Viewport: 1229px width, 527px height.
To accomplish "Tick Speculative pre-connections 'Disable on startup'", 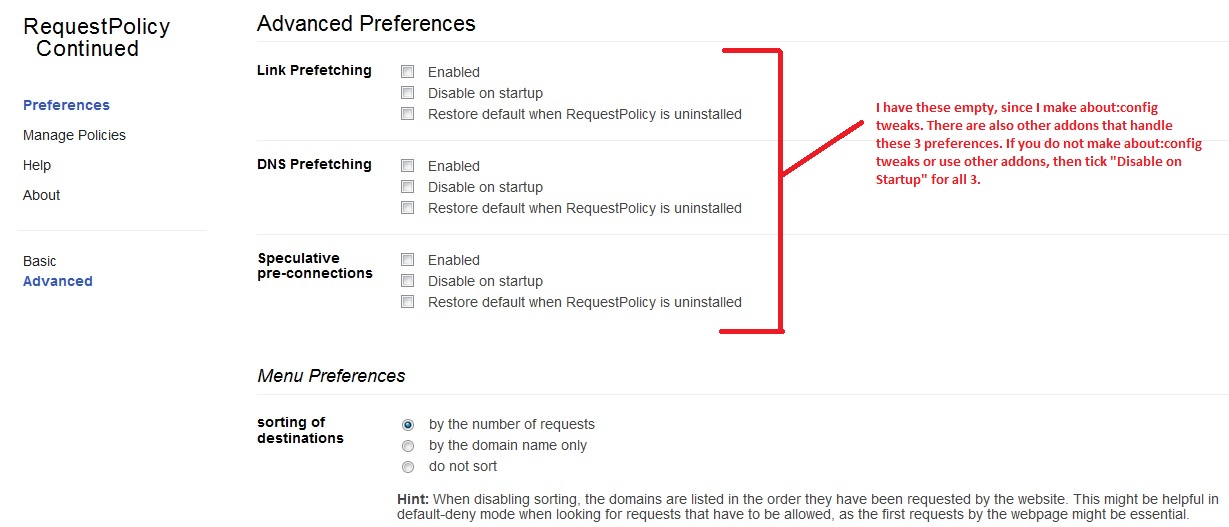I will (407, 281).
